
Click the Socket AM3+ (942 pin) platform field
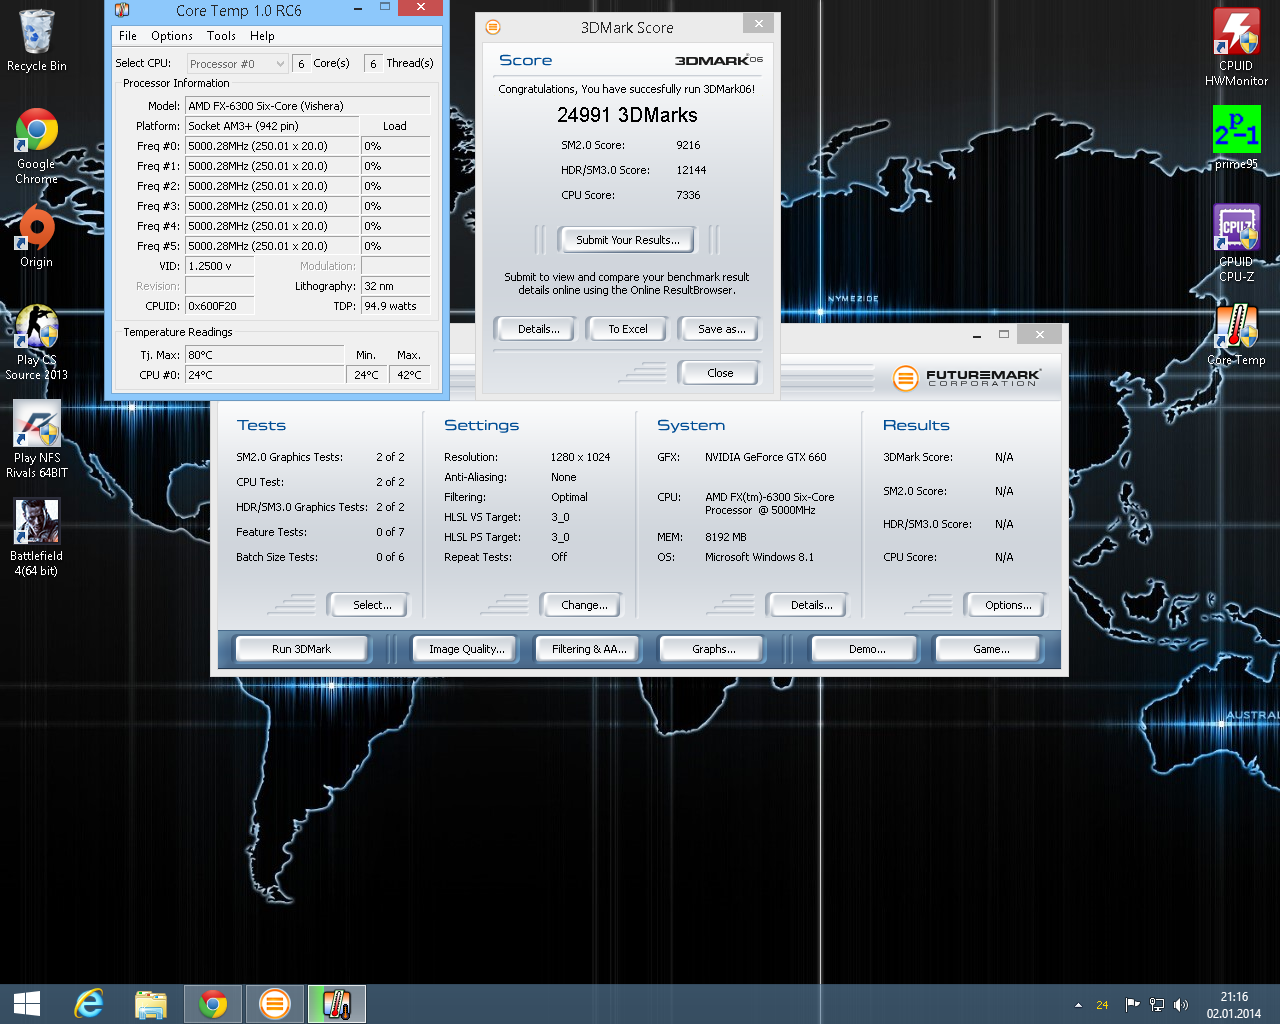click(271, 126)
